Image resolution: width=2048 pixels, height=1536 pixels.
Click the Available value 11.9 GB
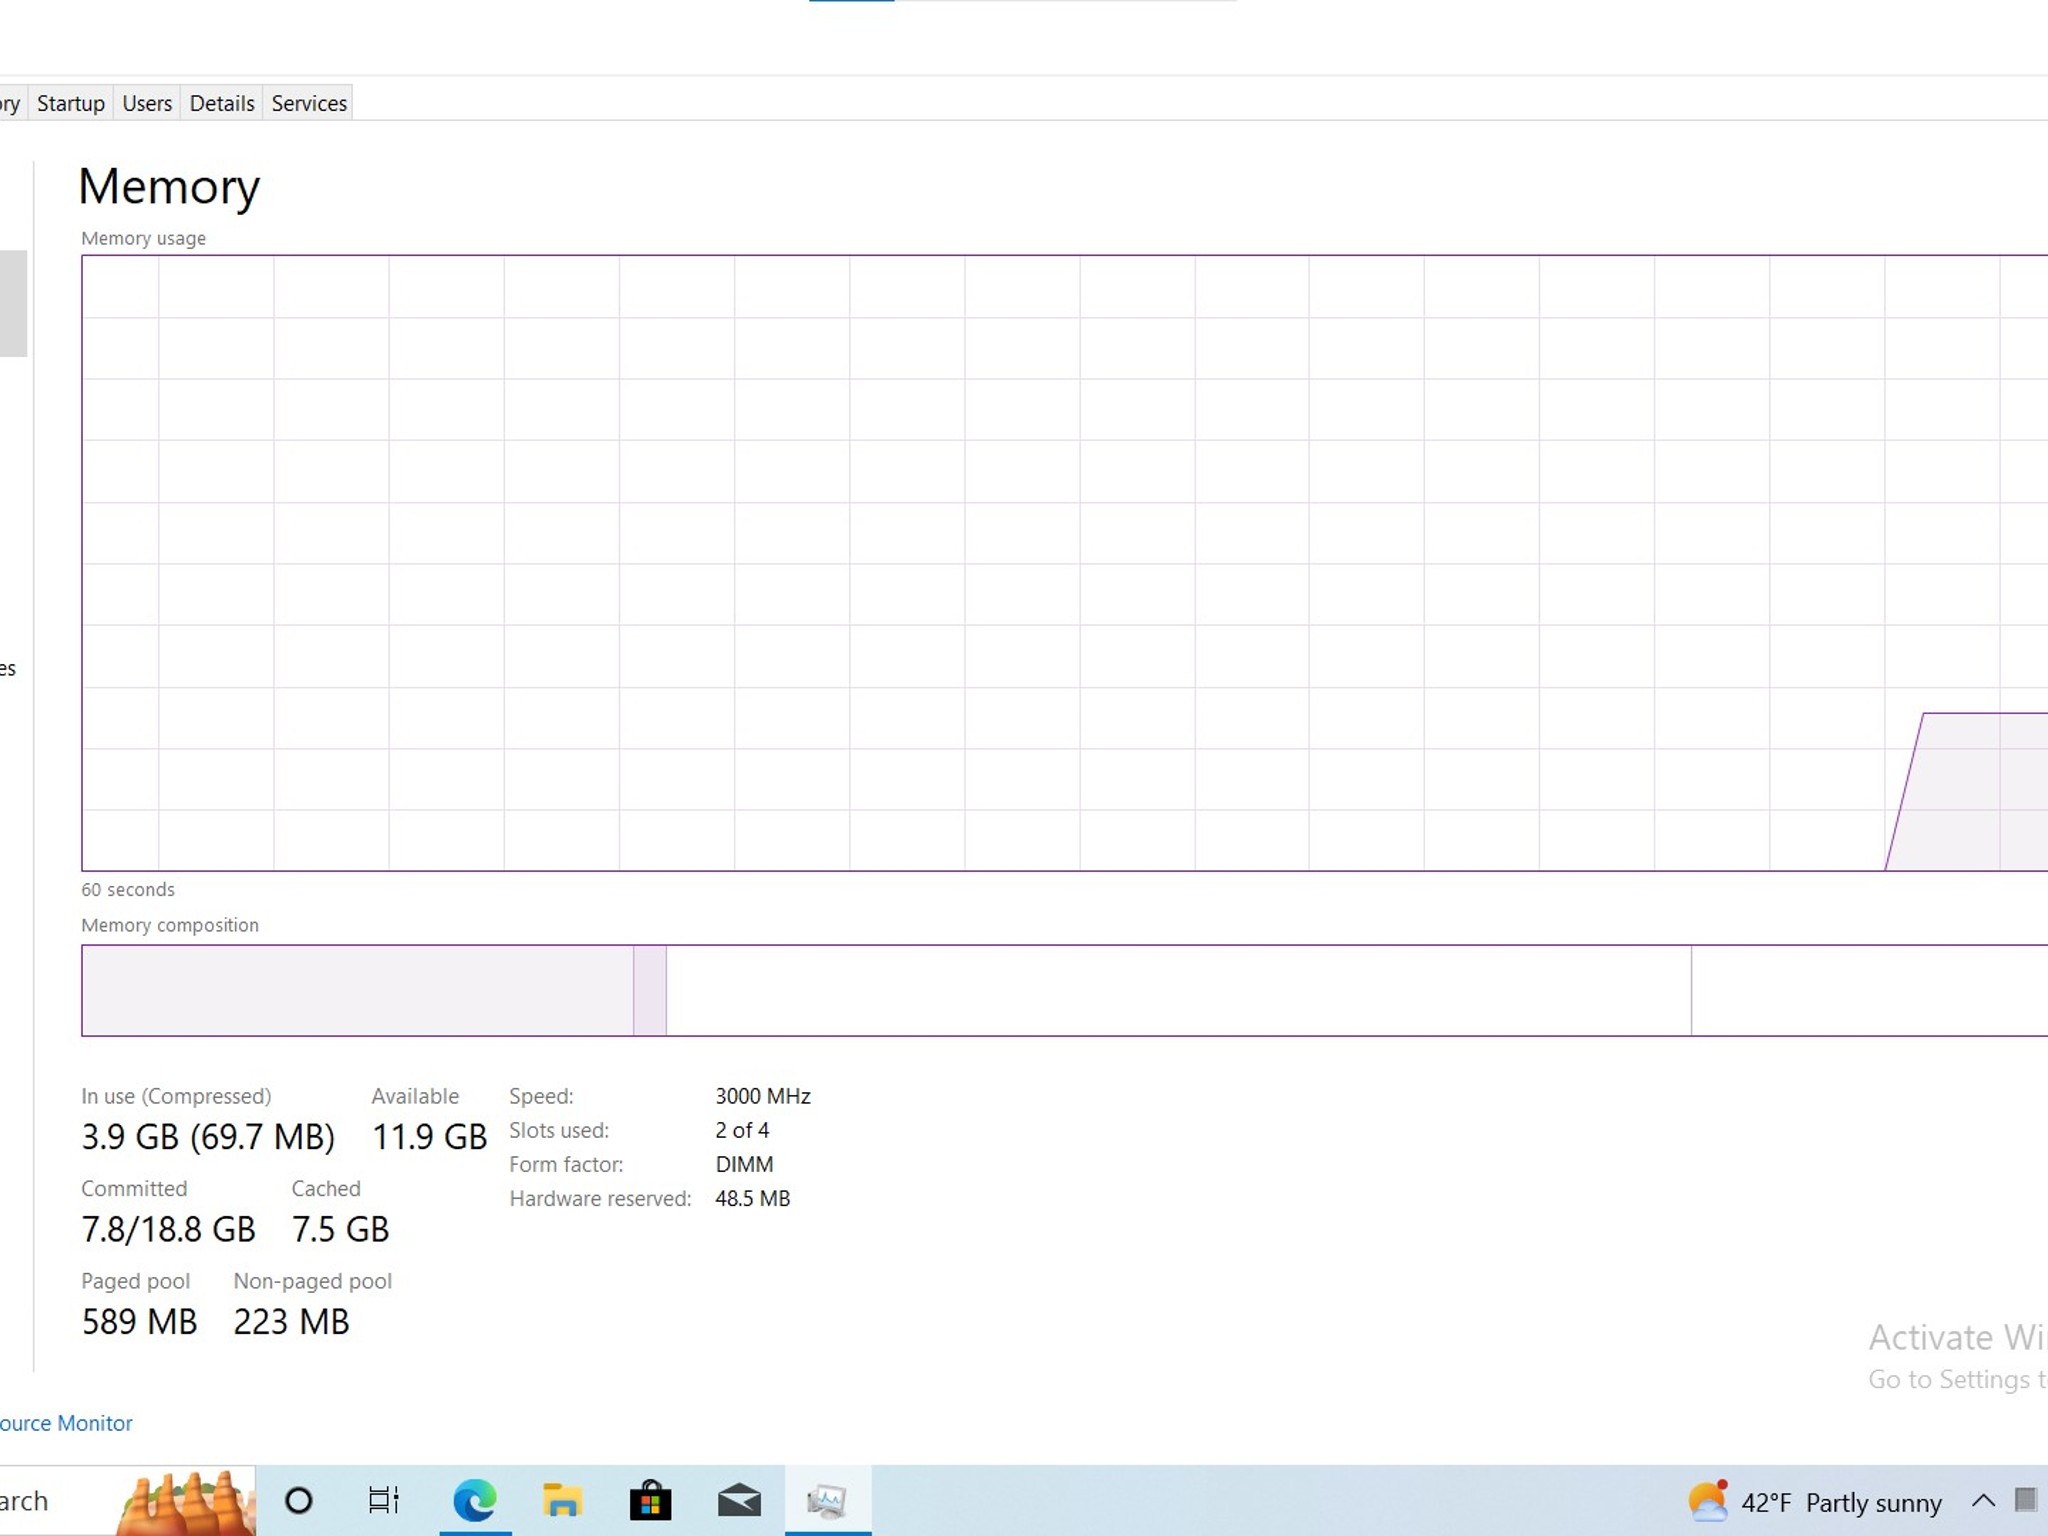click(429, 1137)
